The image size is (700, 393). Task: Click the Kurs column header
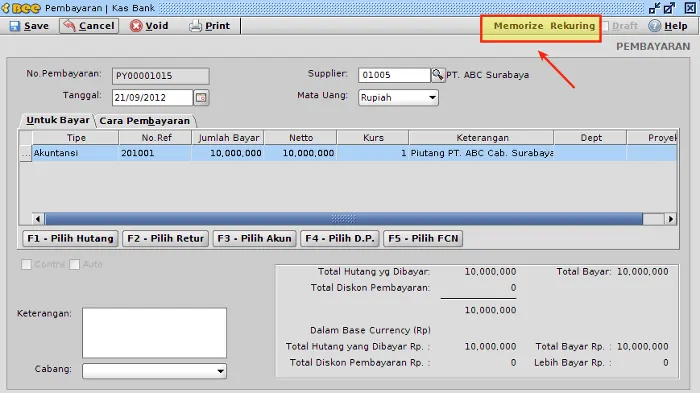[373, 138]
